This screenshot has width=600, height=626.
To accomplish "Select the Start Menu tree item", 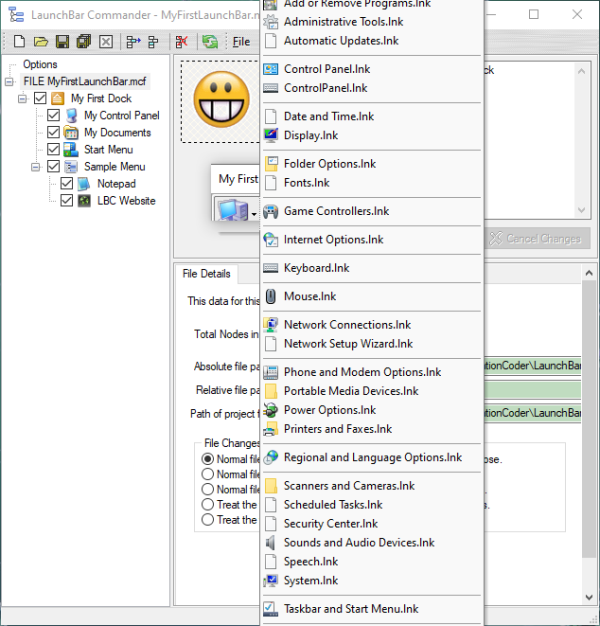I will pyautogui.click(x=109, y=150).
